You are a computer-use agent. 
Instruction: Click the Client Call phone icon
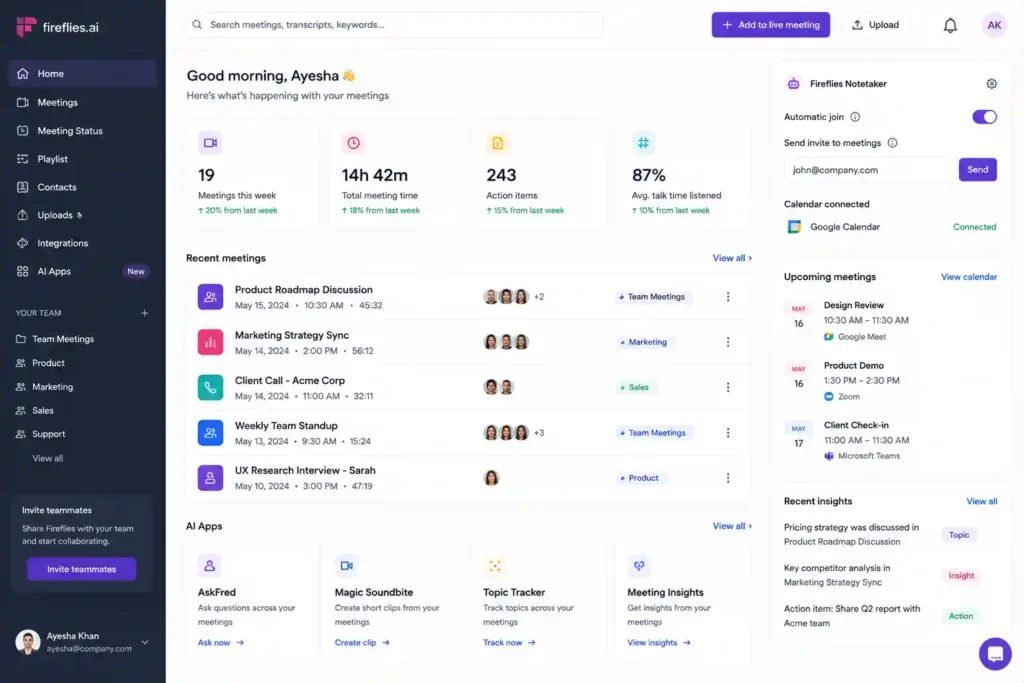pyautogui.click(x=210, y=387)
